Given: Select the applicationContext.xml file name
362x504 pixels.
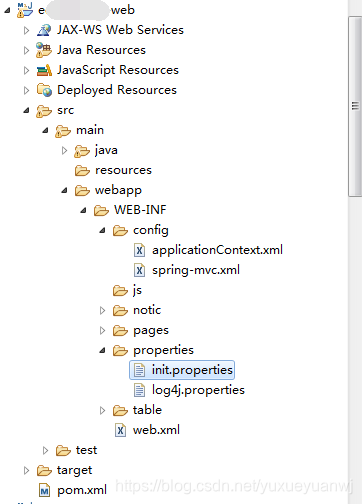Looking at the screenshot, I should 217,250.
